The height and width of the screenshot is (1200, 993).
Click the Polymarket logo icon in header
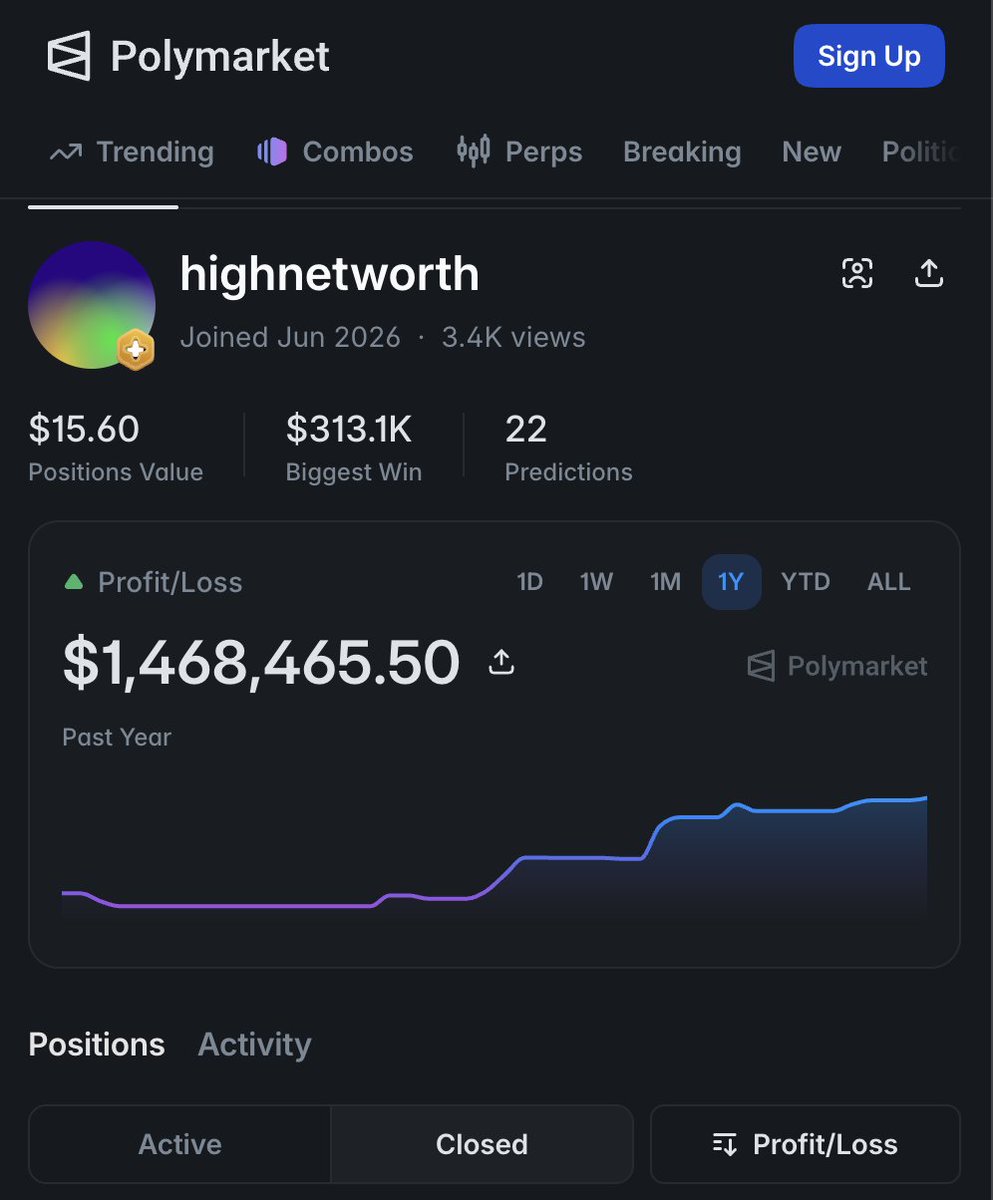coord(69,56)
